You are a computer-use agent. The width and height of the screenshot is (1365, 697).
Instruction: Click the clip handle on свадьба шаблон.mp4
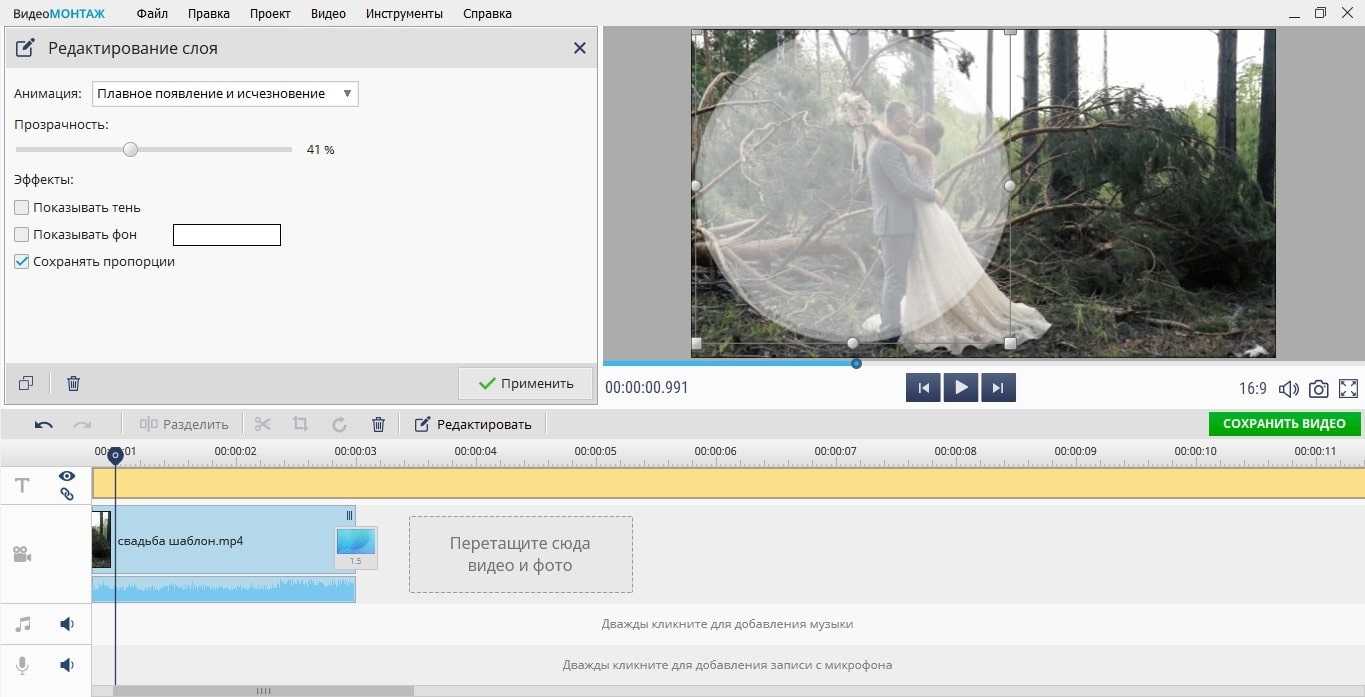[x=349, y=516]
